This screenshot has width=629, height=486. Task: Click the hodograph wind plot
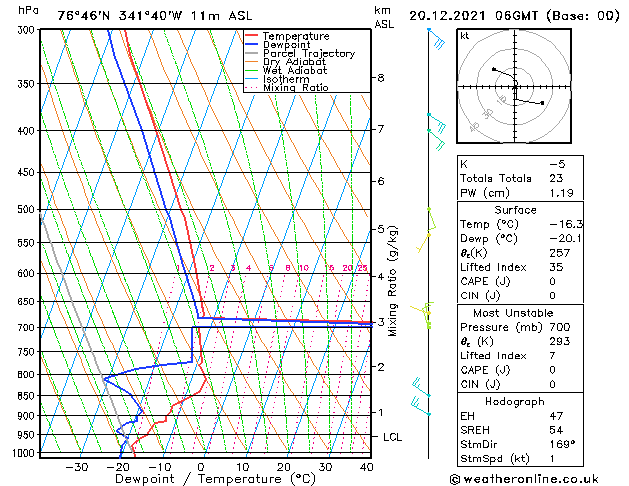pos(514,86)
